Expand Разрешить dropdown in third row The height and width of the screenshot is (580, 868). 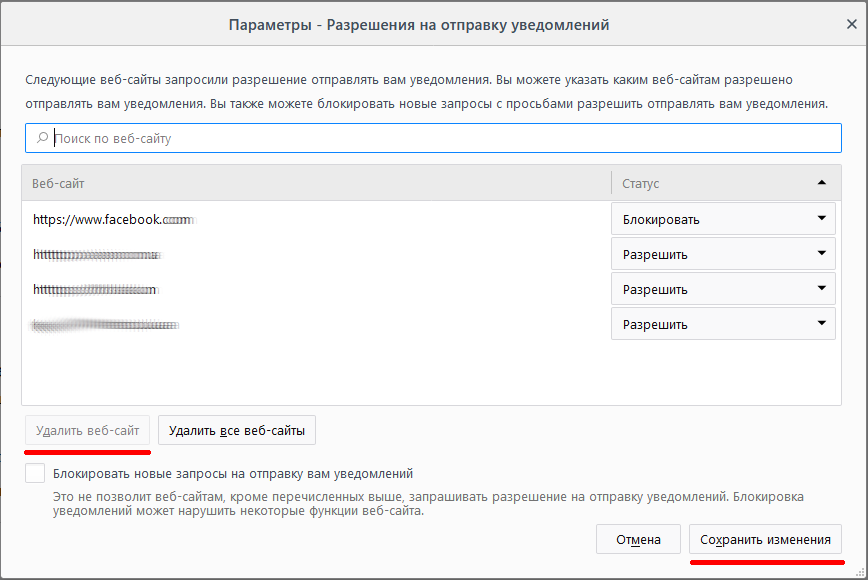coord(723,290)
